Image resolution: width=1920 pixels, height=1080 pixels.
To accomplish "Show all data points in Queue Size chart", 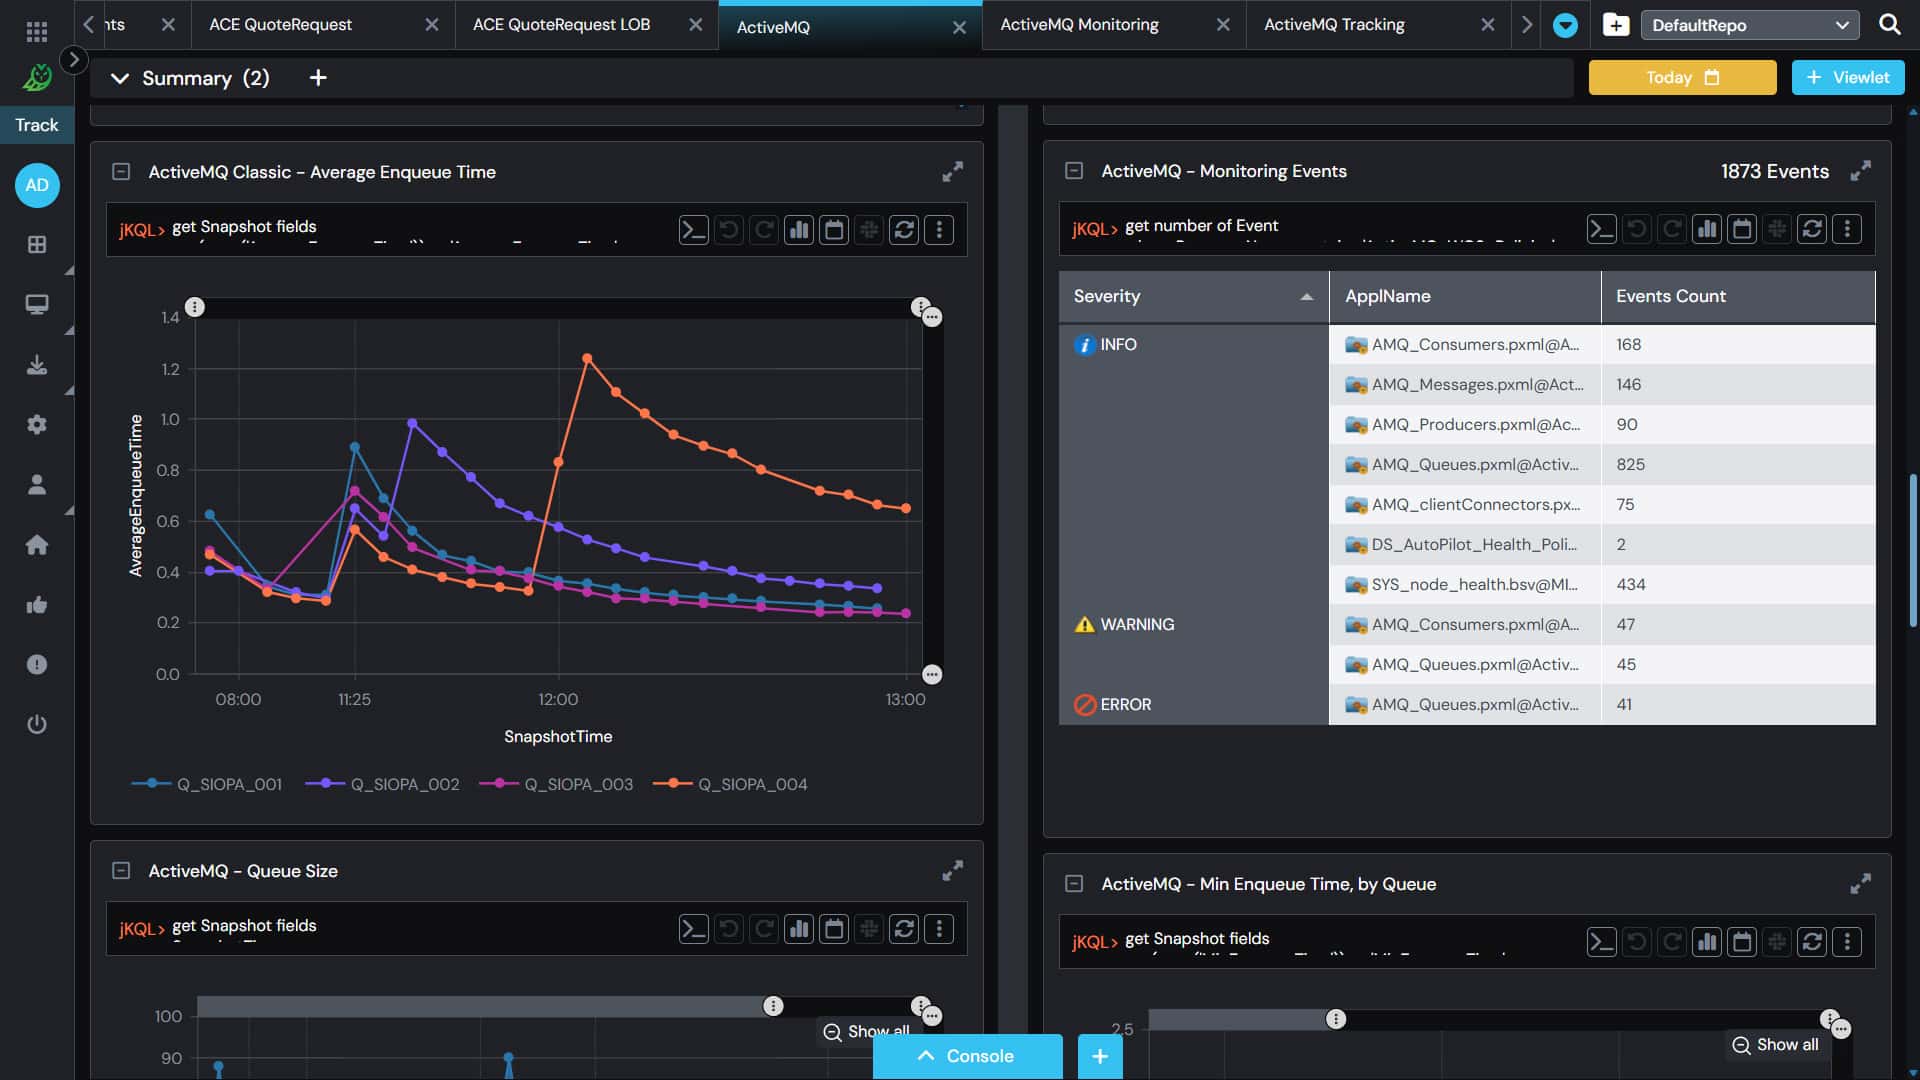I will coord(864,1031).
